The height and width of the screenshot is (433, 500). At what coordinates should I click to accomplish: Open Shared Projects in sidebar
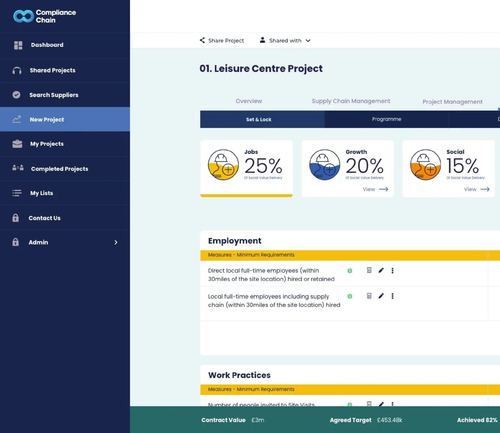(65, 70)
